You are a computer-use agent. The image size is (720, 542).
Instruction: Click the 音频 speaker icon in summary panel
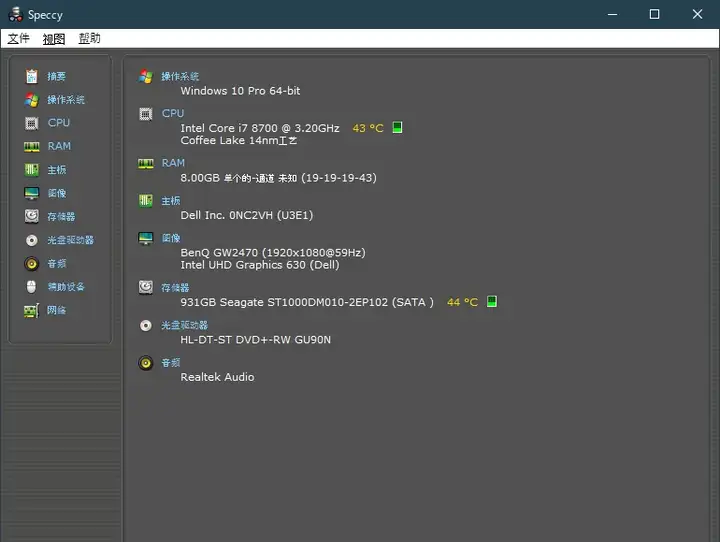(146, 363)
